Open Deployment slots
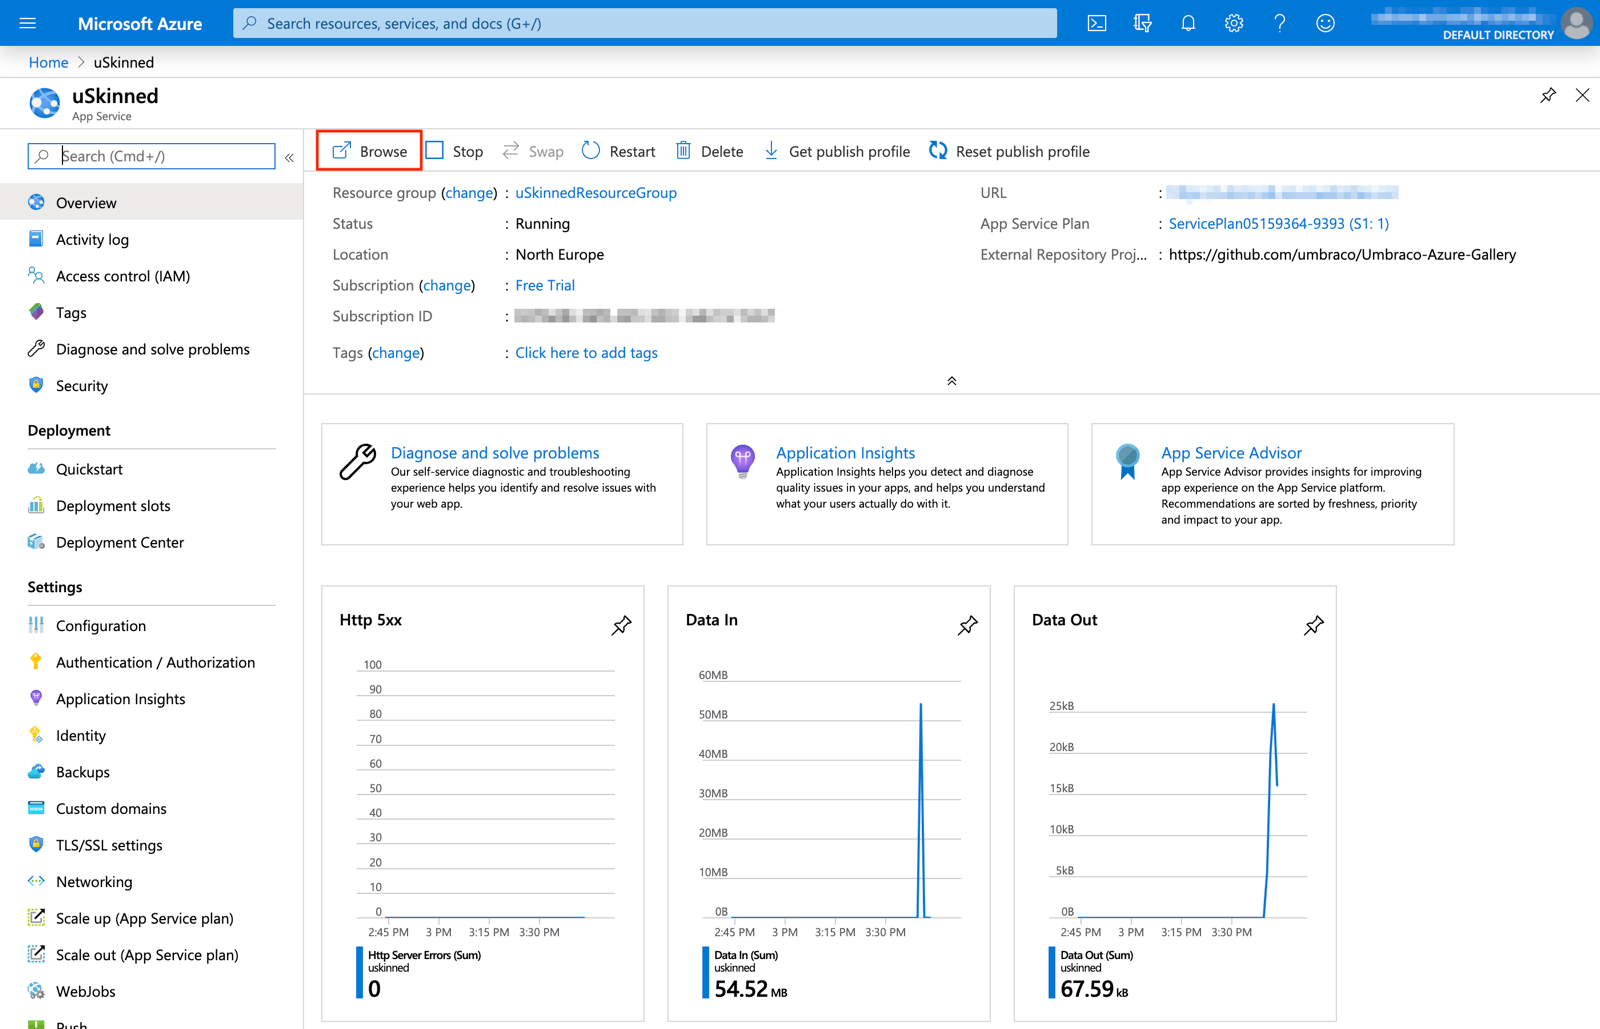Viewport: 1600px width, 1029px height. (151, 506)
